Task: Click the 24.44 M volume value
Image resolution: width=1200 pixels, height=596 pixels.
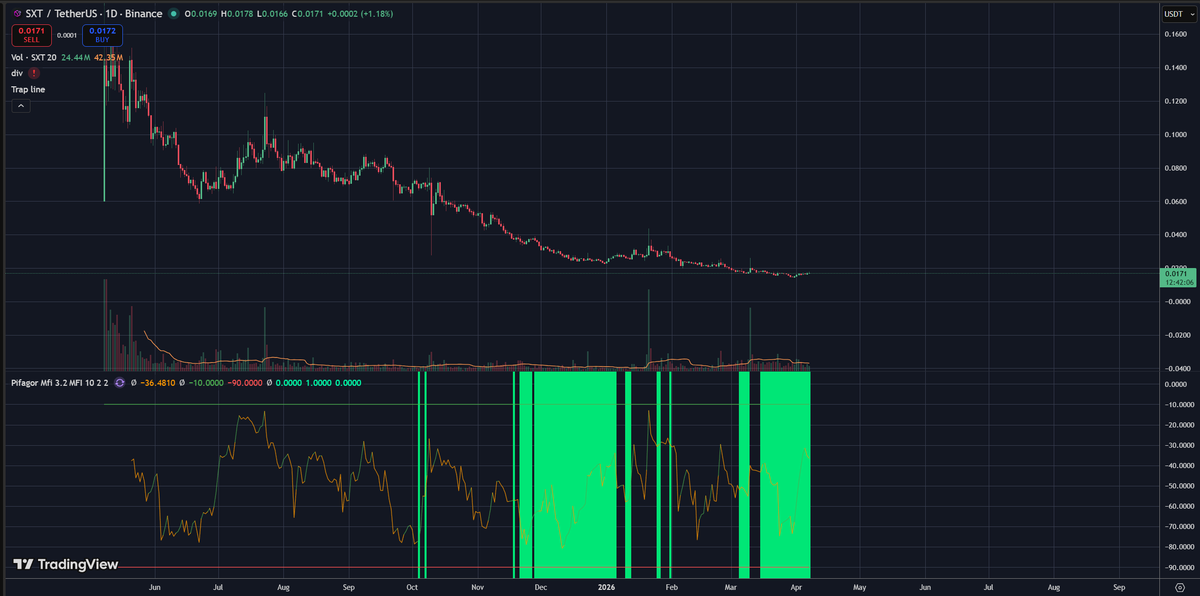Action: (x=75, y=58)
